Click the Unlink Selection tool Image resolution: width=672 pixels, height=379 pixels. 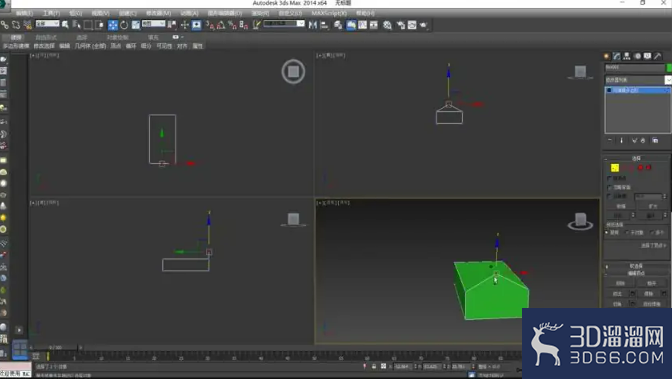pos(16,25)
